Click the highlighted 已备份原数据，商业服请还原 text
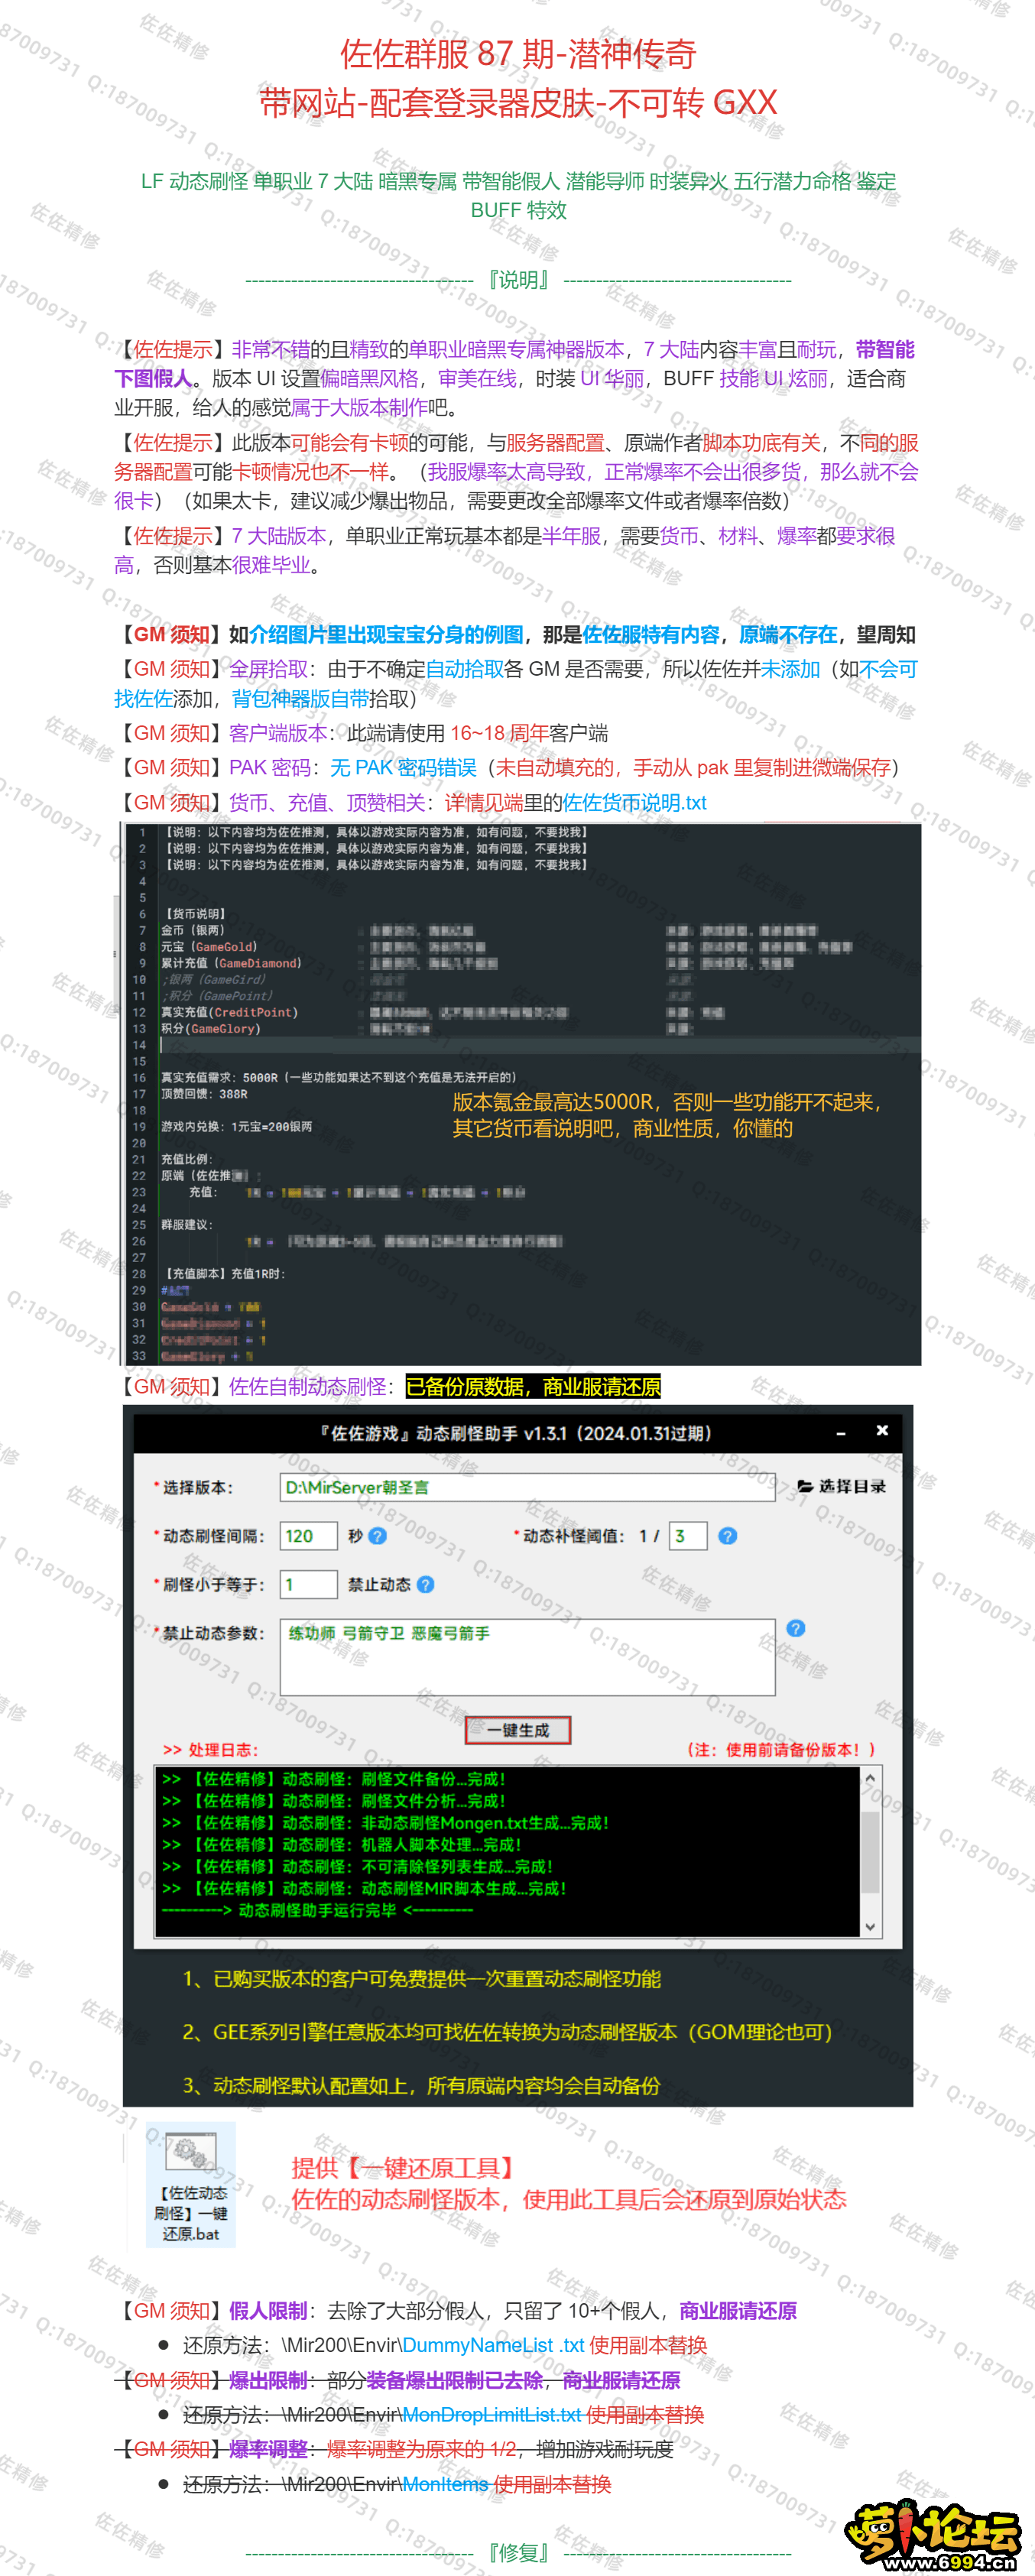This screenshot has height=2576, width=1035. (533, 1387)
